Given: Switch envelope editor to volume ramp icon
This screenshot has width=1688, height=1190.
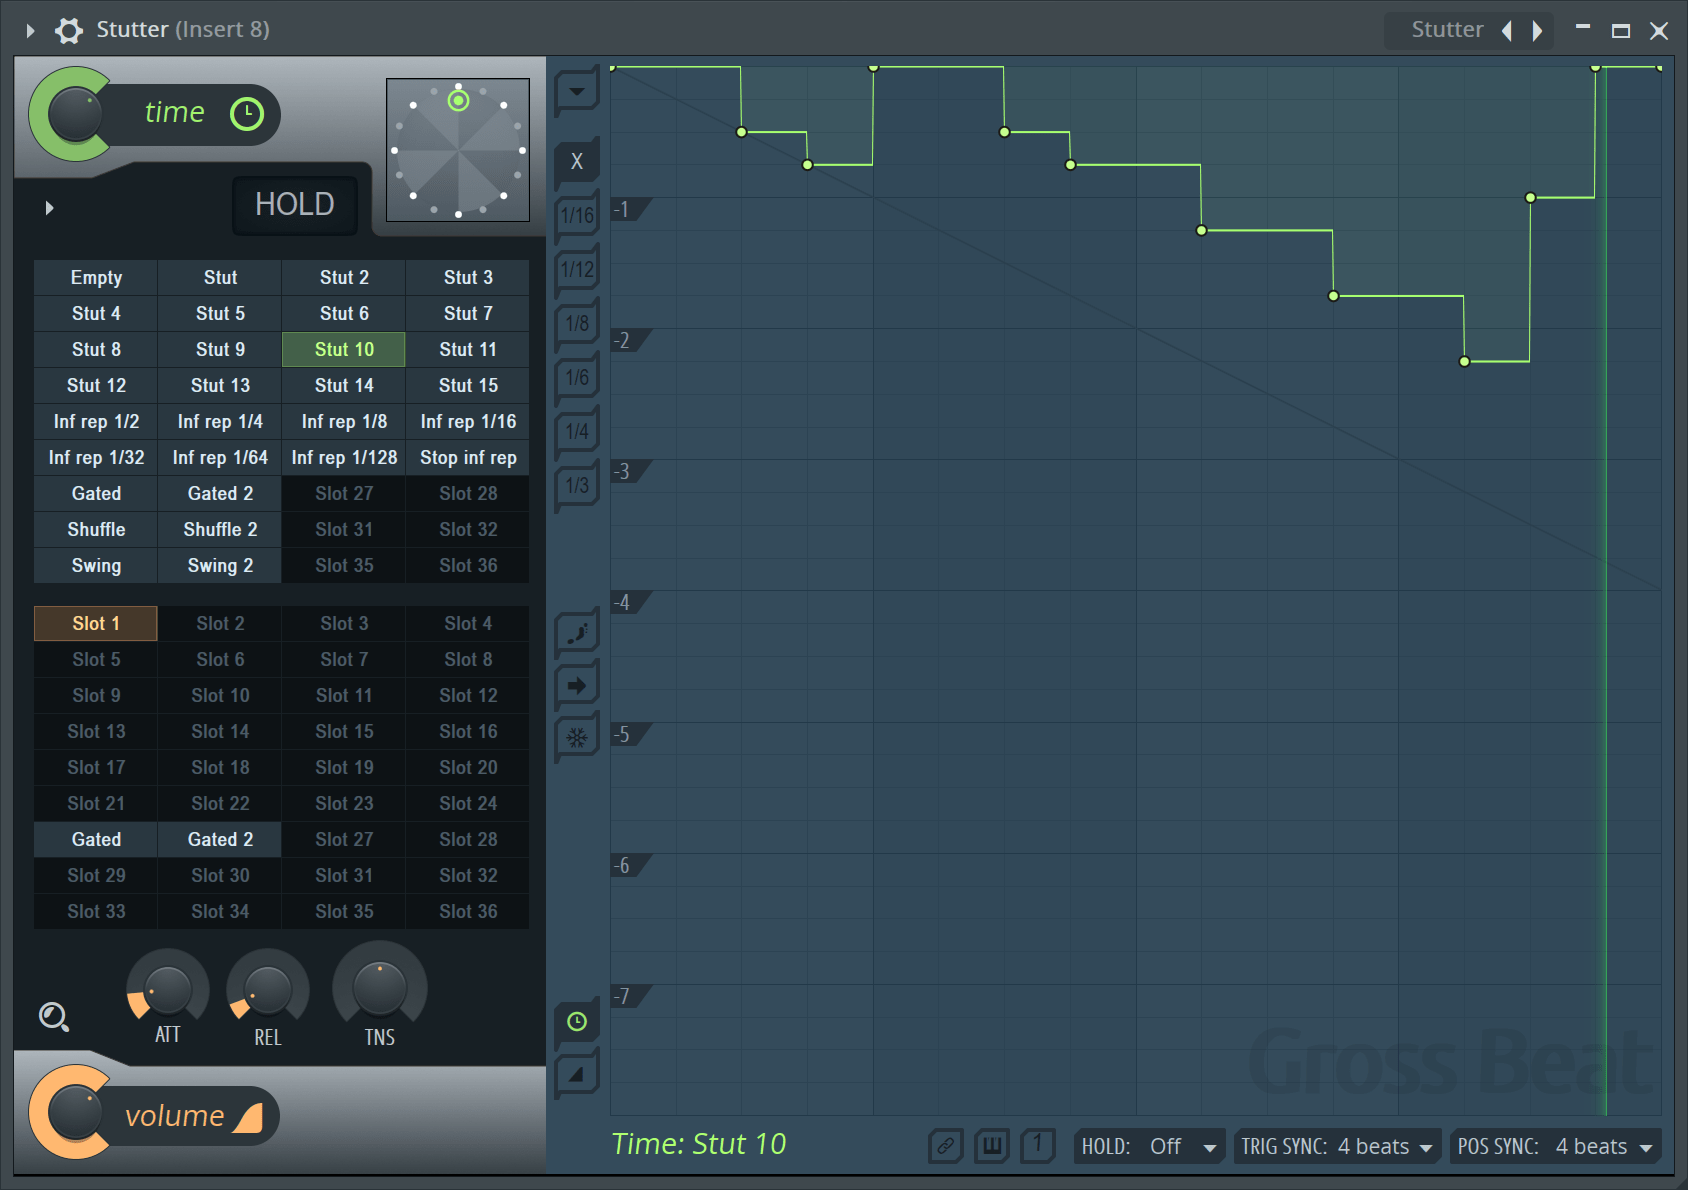Looking at the screenshot, I should tap(577, 1075).
